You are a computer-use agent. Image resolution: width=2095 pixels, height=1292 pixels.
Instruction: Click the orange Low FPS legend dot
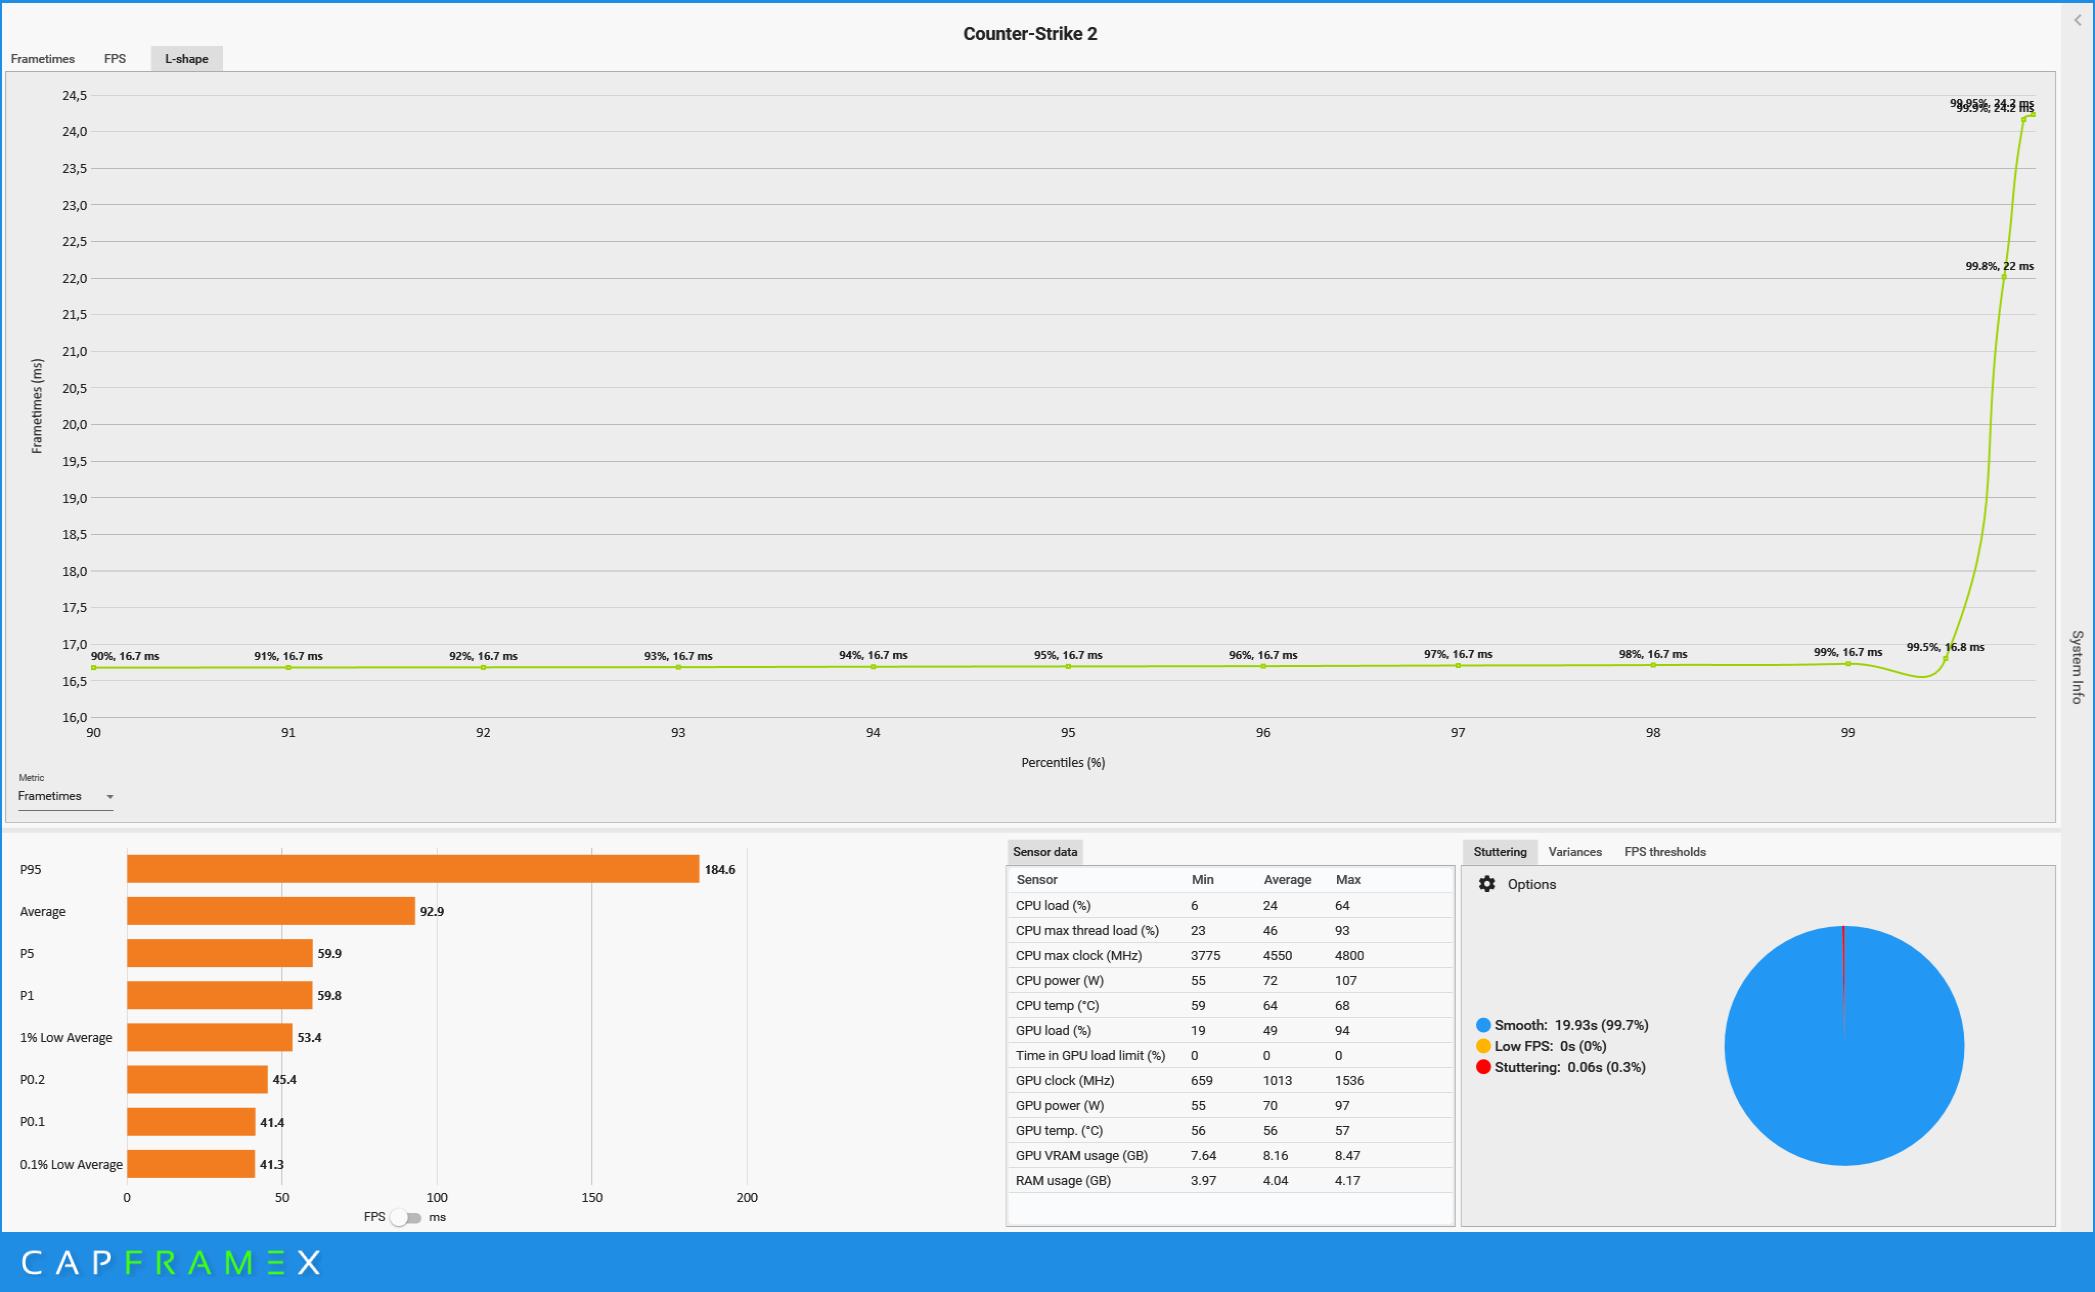coord(1483,1046)
